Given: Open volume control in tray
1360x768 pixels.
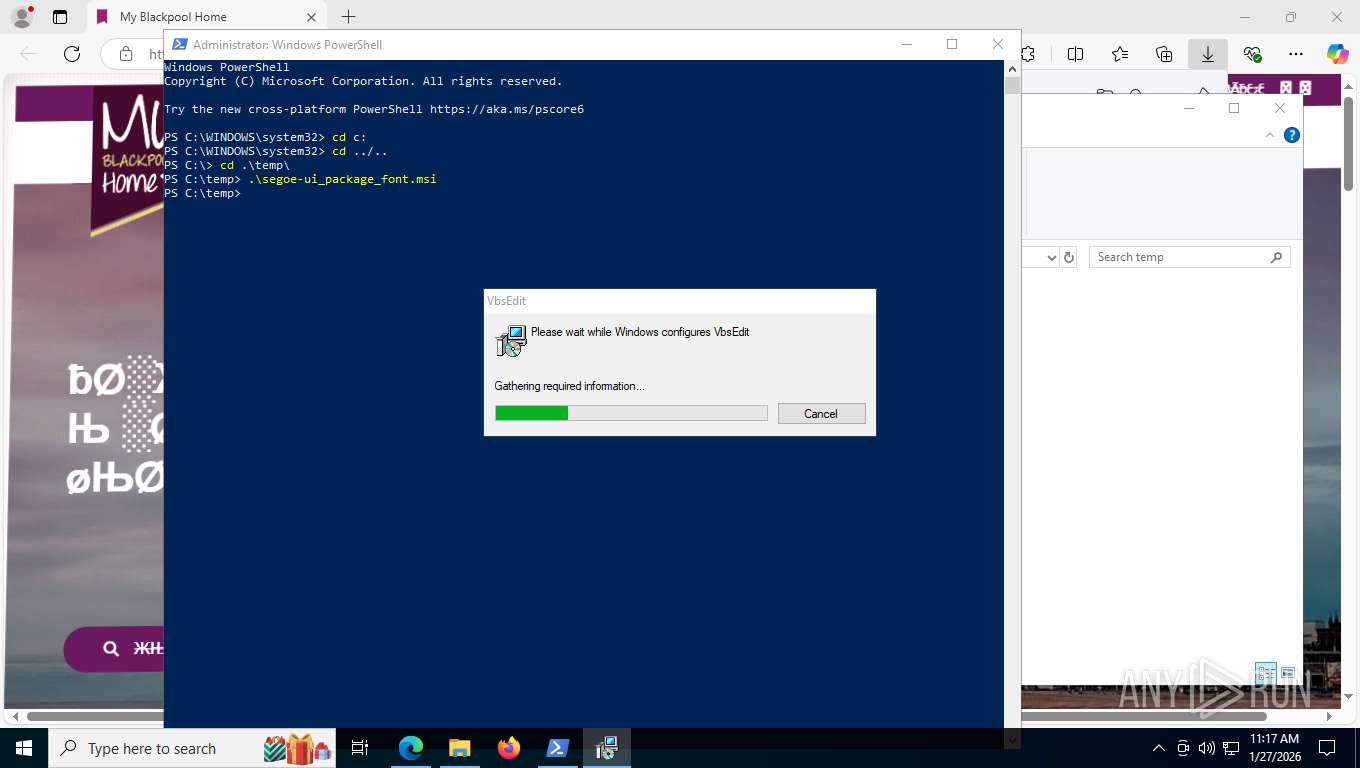Looking at the screenshot, I should point(1206,748).
